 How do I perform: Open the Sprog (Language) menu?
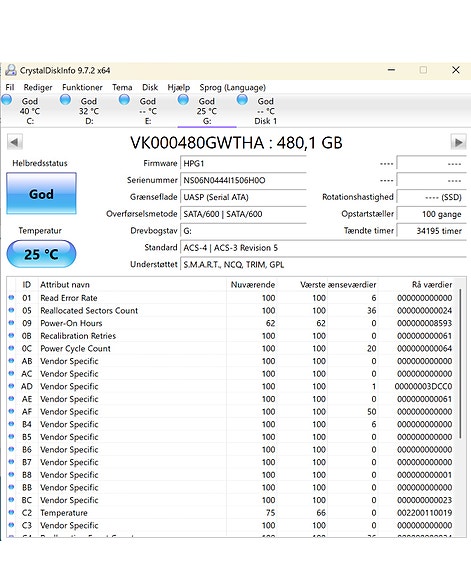tap(233, 87)
